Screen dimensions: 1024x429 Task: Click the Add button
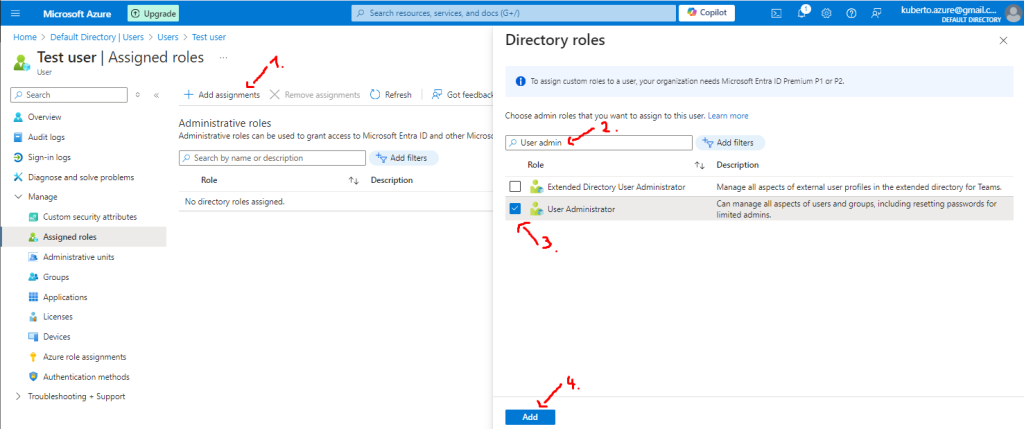pos(530,417)
